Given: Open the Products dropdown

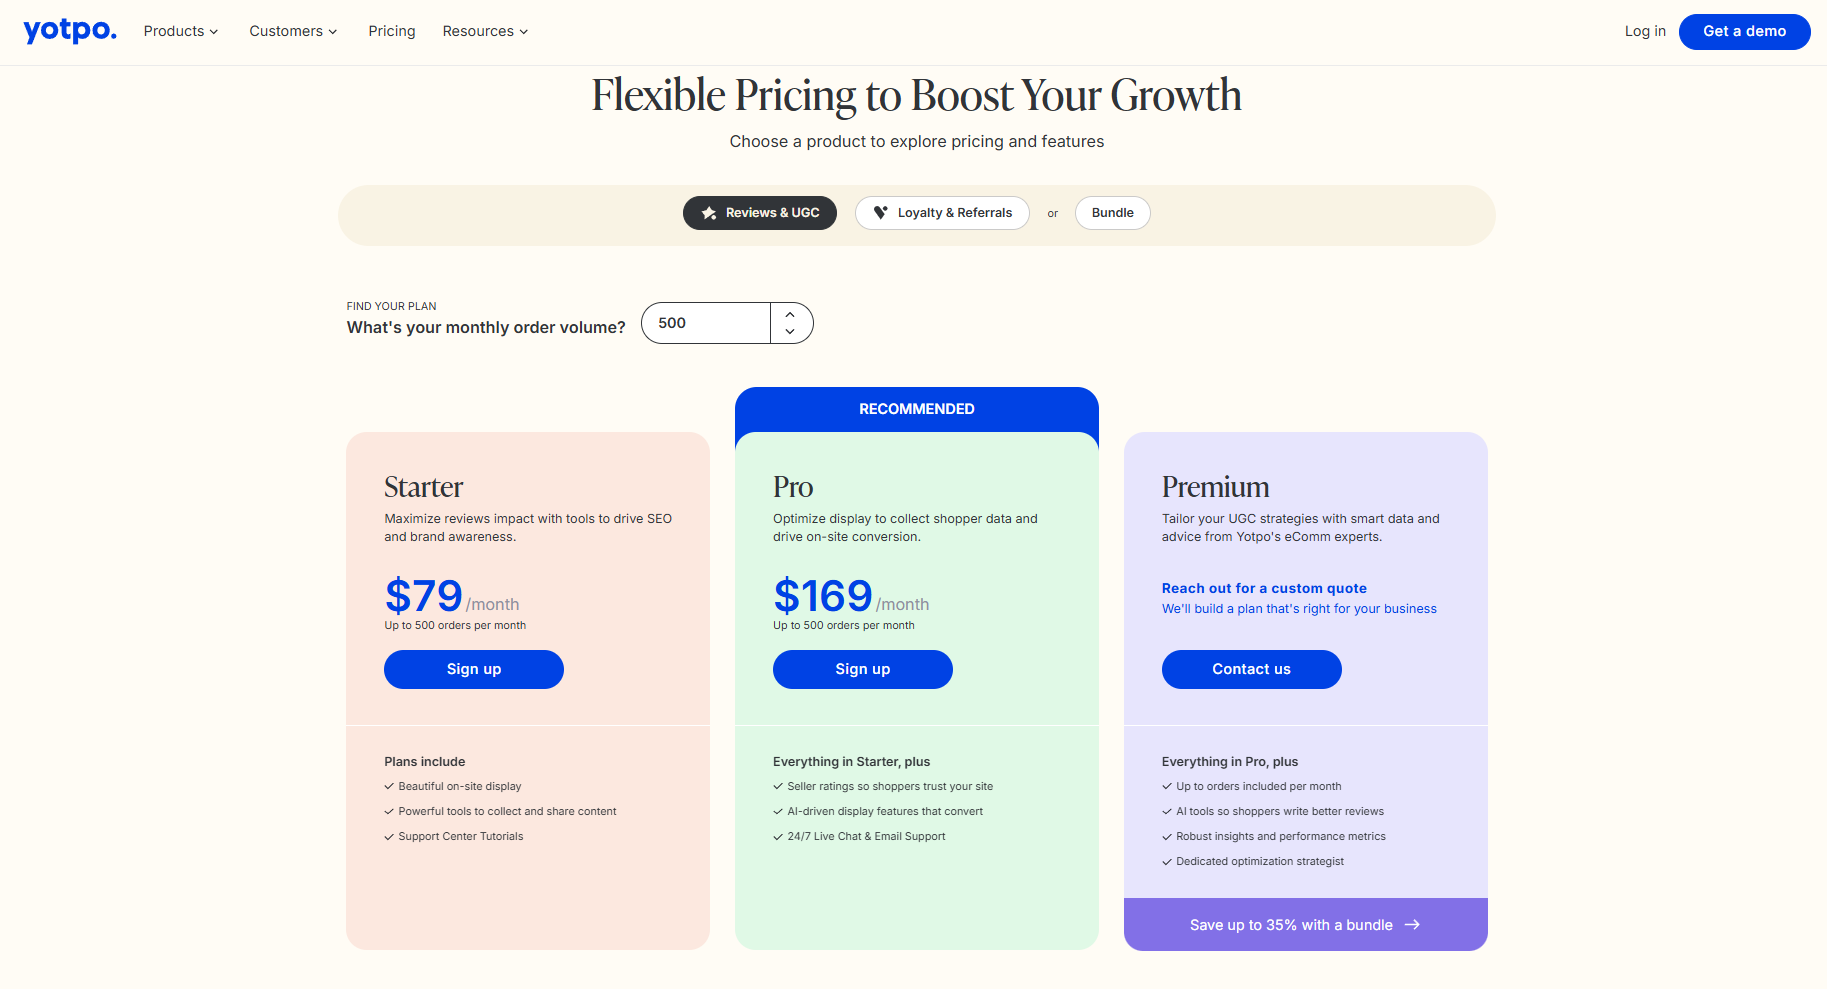Looking at the screenshot, I should coord(180,31).
